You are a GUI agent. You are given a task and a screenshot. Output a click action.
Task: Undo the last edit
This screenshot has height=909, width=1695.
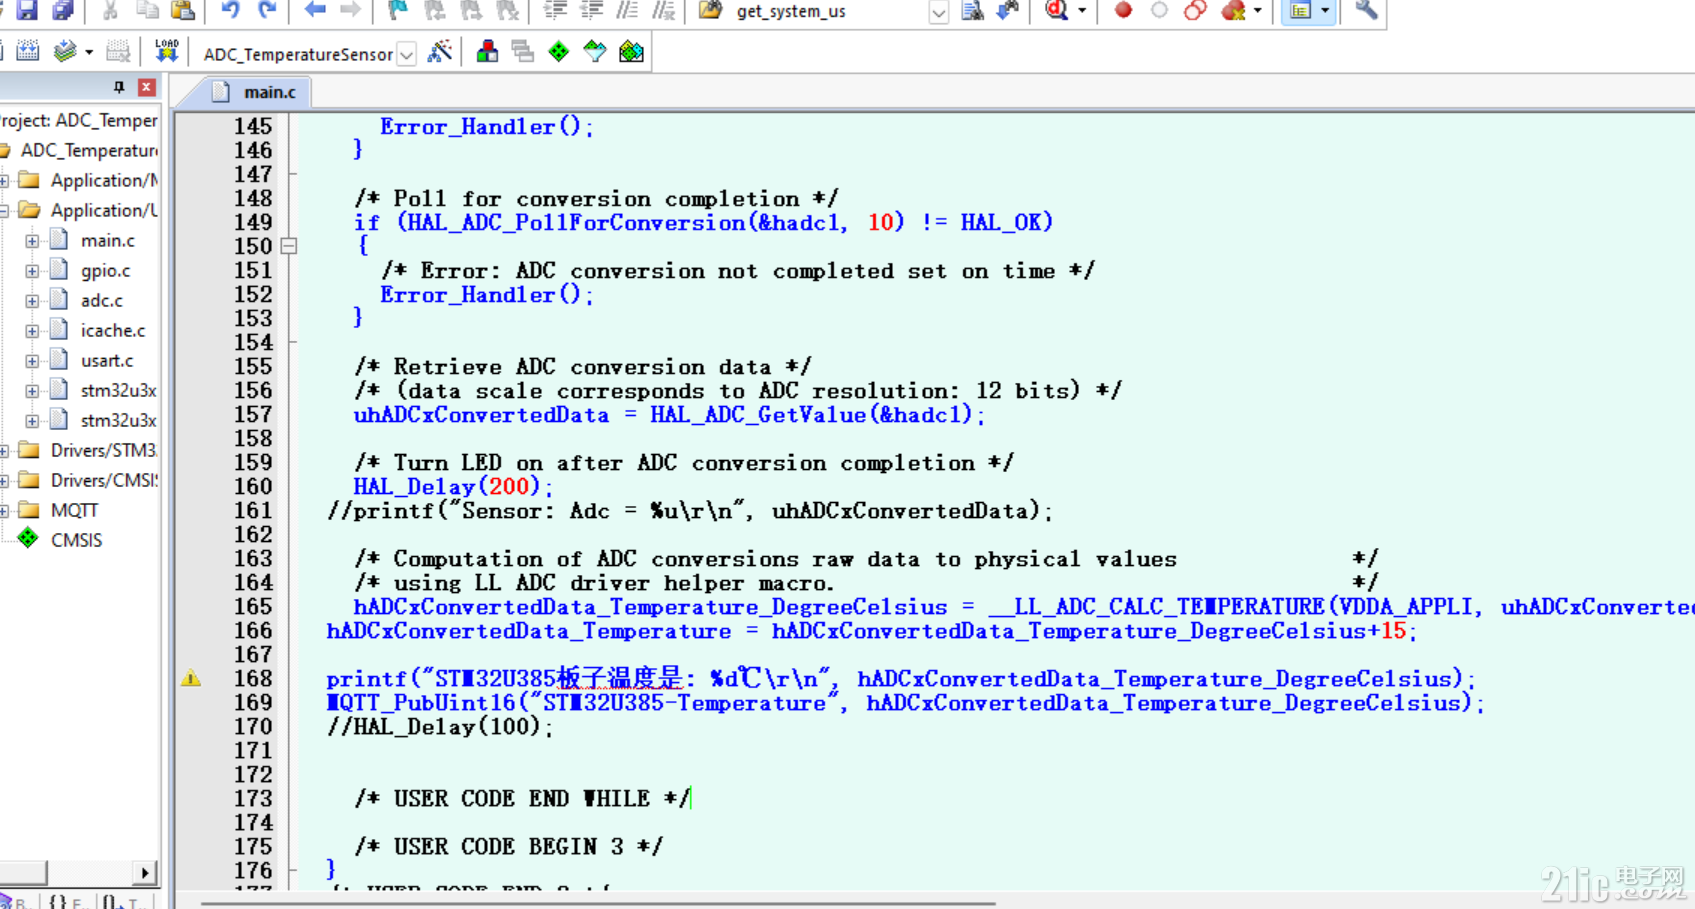230,10
